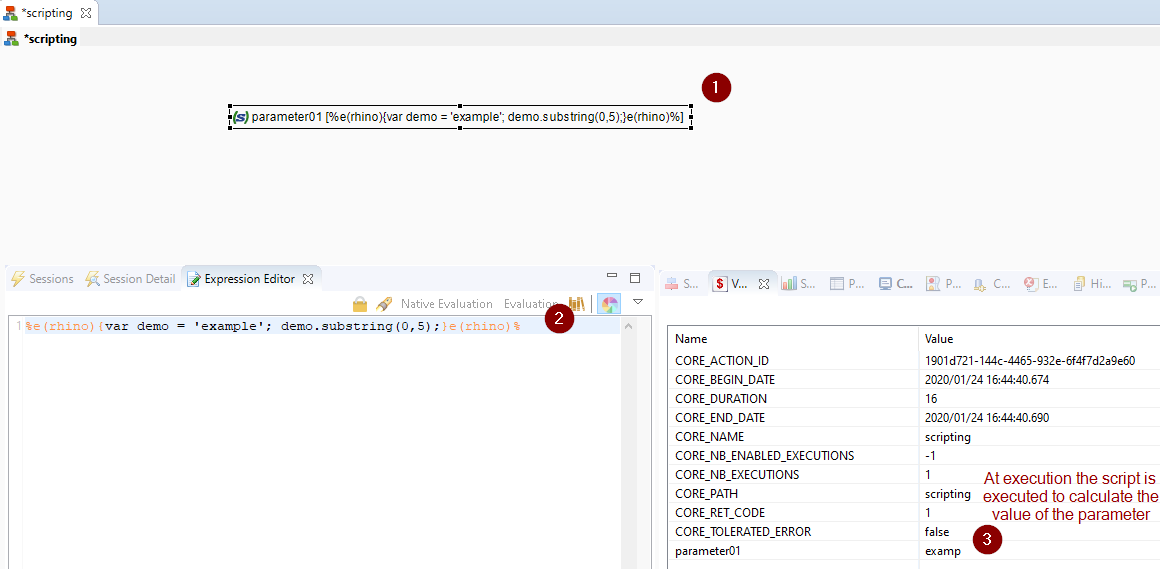Select the CORE_BEGIN_DATE row

pos(914,380)
